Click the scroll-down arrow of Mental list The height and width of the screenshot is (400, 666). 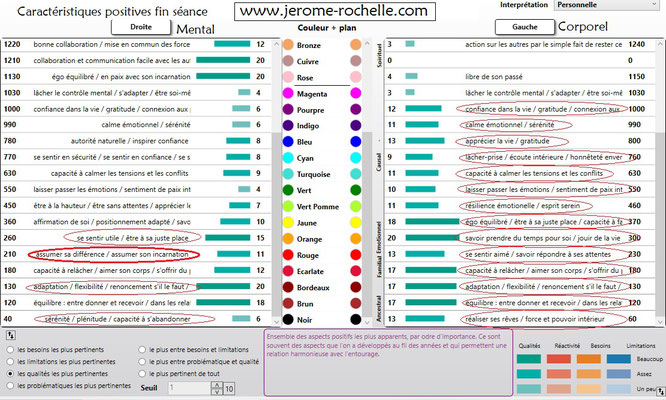click(x=277, y=321)
